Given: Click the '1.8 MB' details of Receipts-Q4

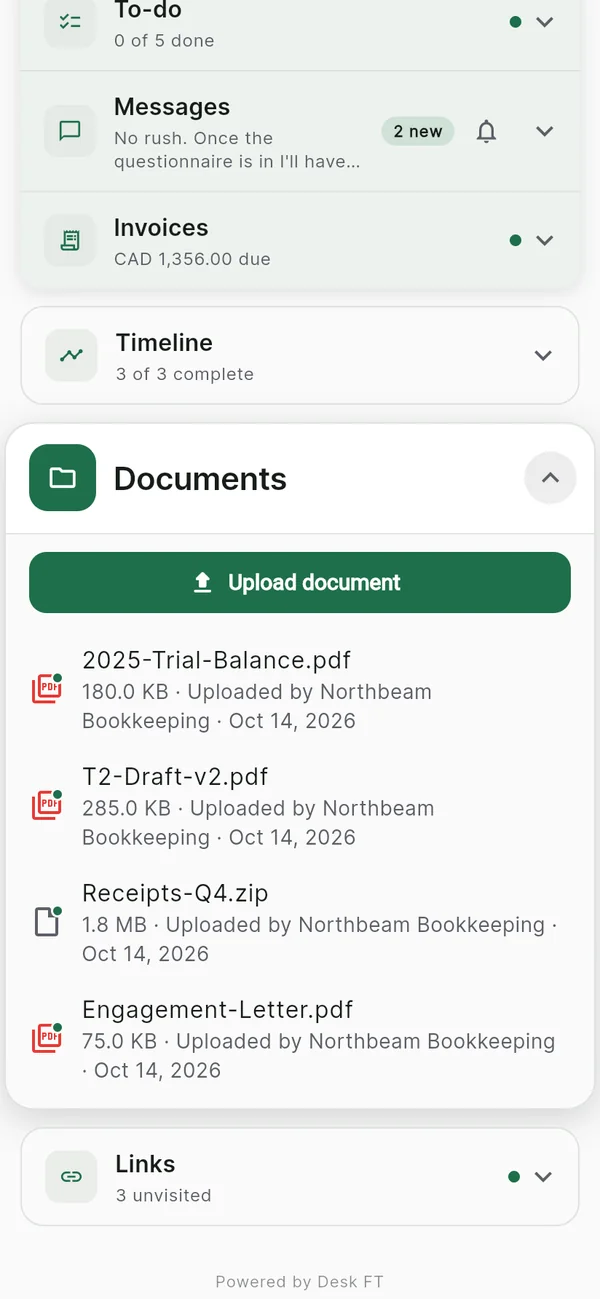Looking at the screenshot, I should 319,939.
